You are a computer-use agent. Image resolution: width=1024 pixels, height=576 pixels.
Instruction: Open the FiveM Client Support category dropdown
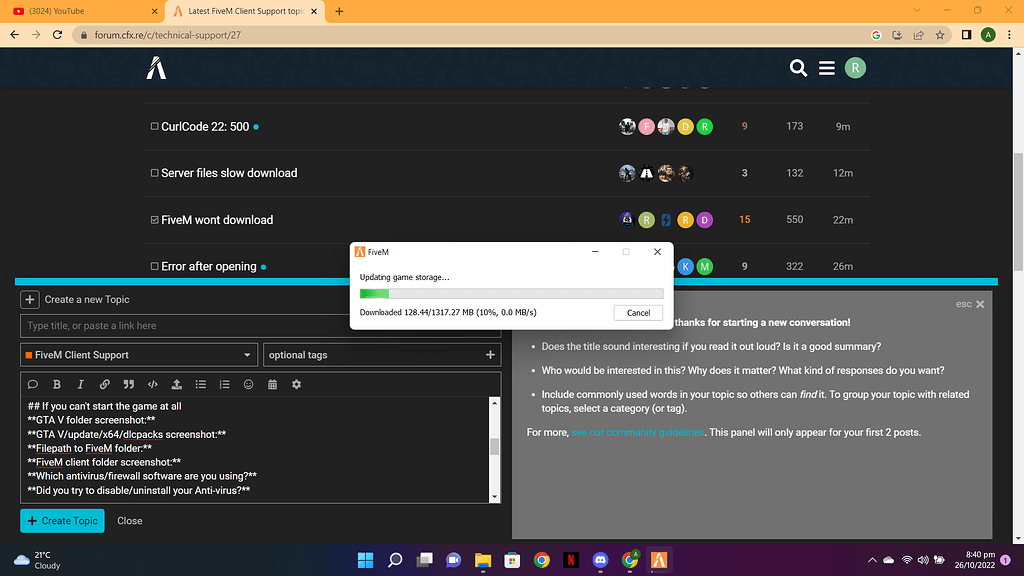coord(247,354)
